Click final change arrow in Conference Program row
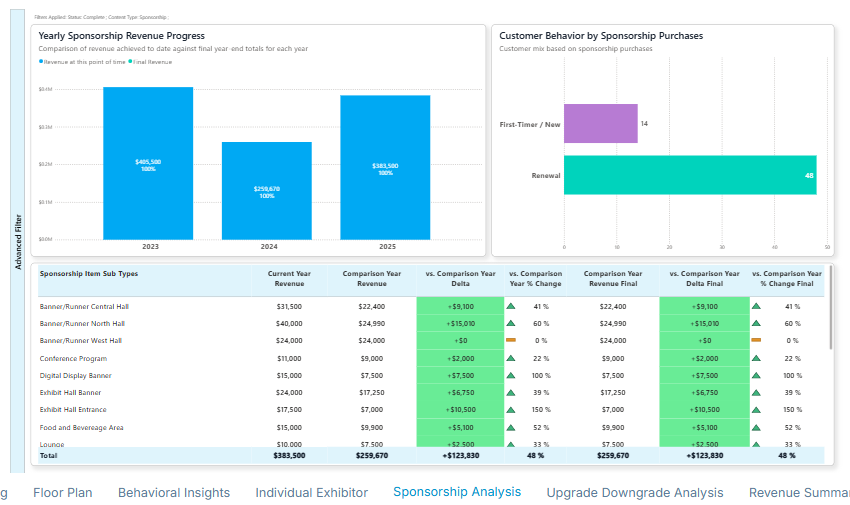 [756, 359]
